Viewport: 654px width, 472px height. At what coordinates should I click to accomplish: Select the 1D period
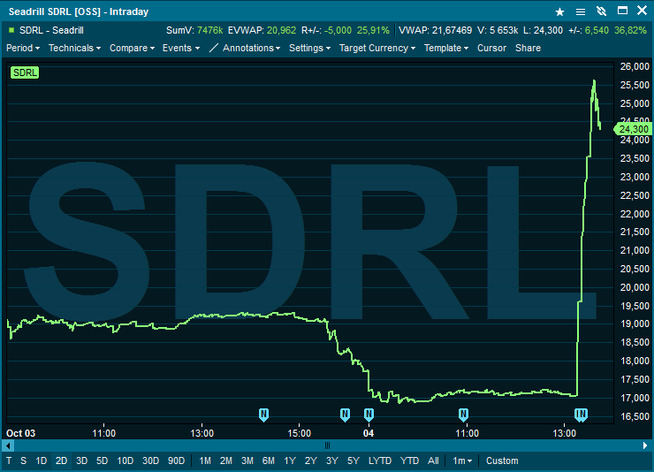click(x=41, y=461)
